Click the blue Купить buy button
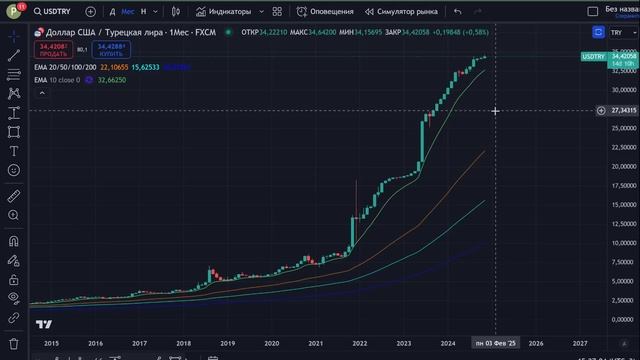Screen dimensions: 640x360 click(111, 50)
